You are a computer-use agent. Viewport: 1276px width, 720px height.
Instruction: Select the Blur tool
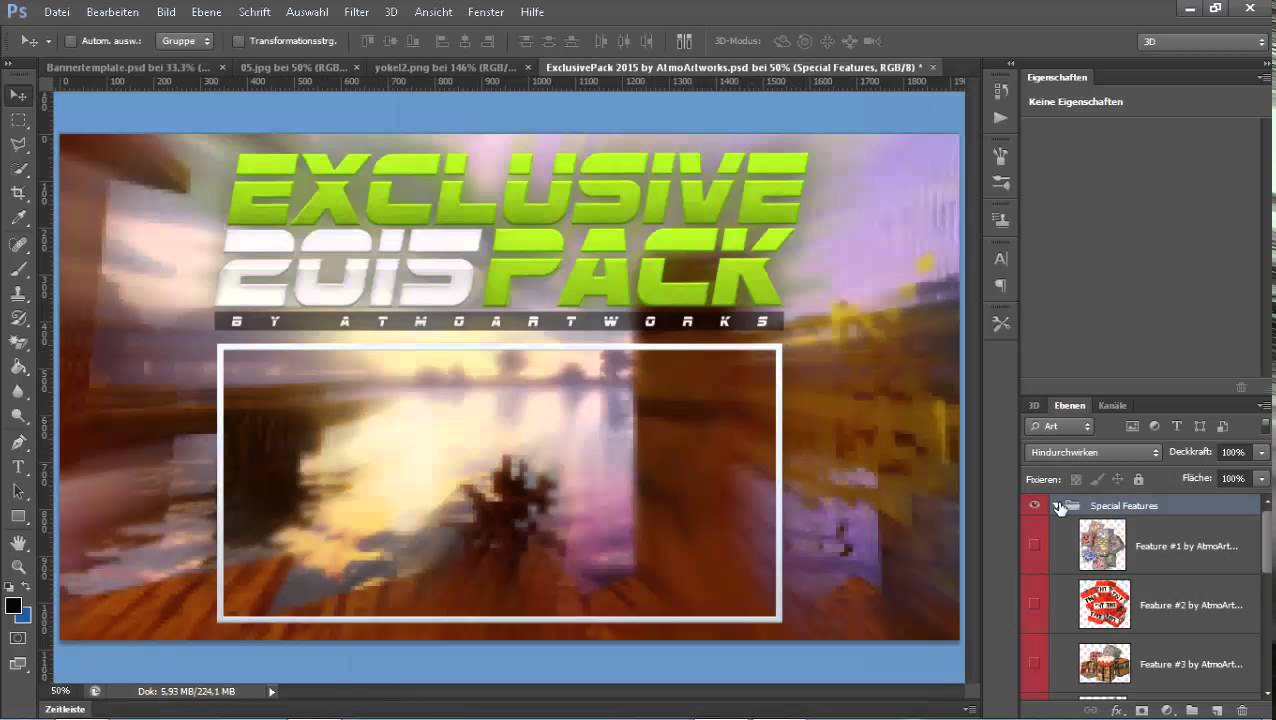point(19,392)
